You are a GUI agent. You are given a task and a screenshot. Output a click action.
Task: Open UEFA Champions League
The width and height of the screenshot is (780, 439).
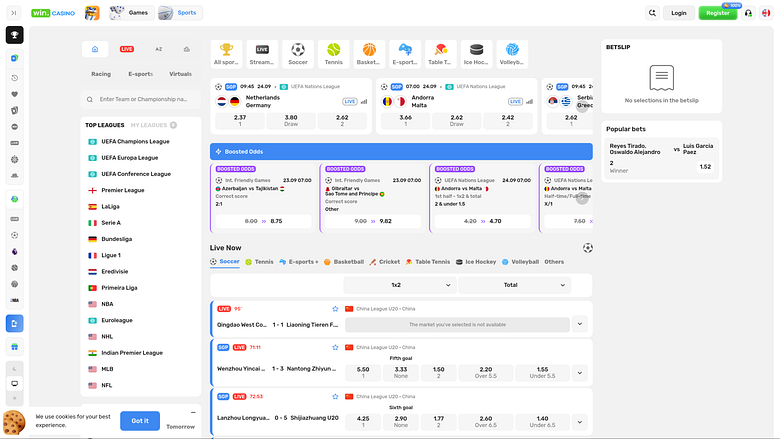point(135,142)
